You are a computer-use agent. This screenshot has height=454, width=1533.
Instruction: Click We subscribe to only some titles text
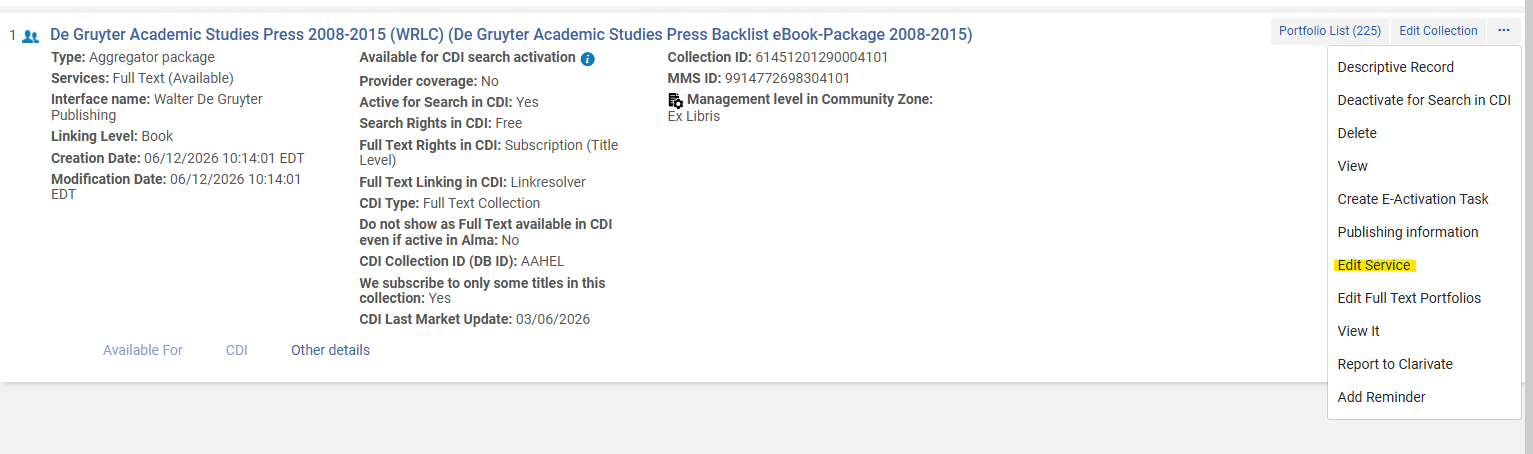point(483,290)
